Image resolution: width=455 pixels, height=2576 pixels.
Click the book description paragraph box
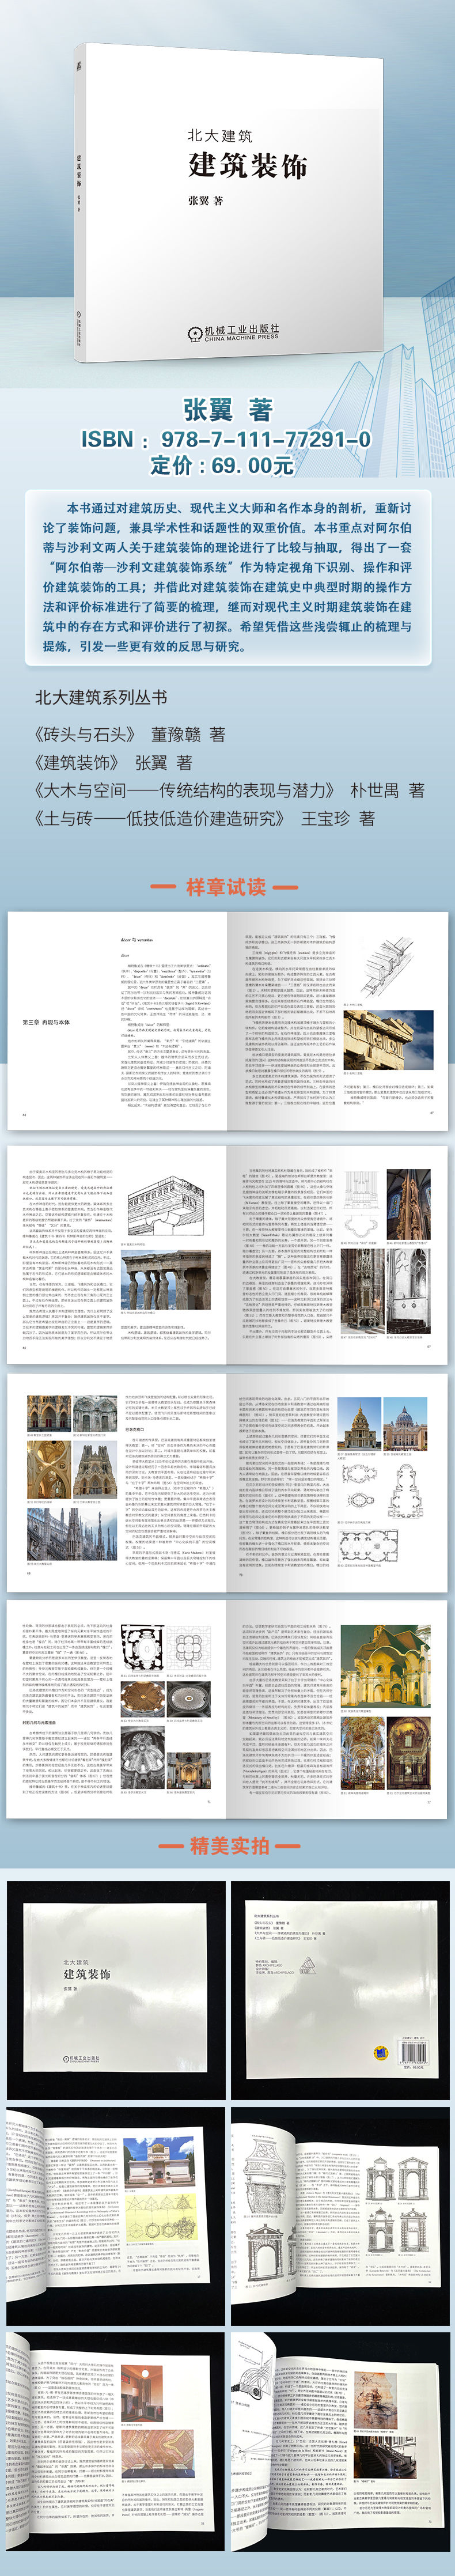(x=227, y=577)
